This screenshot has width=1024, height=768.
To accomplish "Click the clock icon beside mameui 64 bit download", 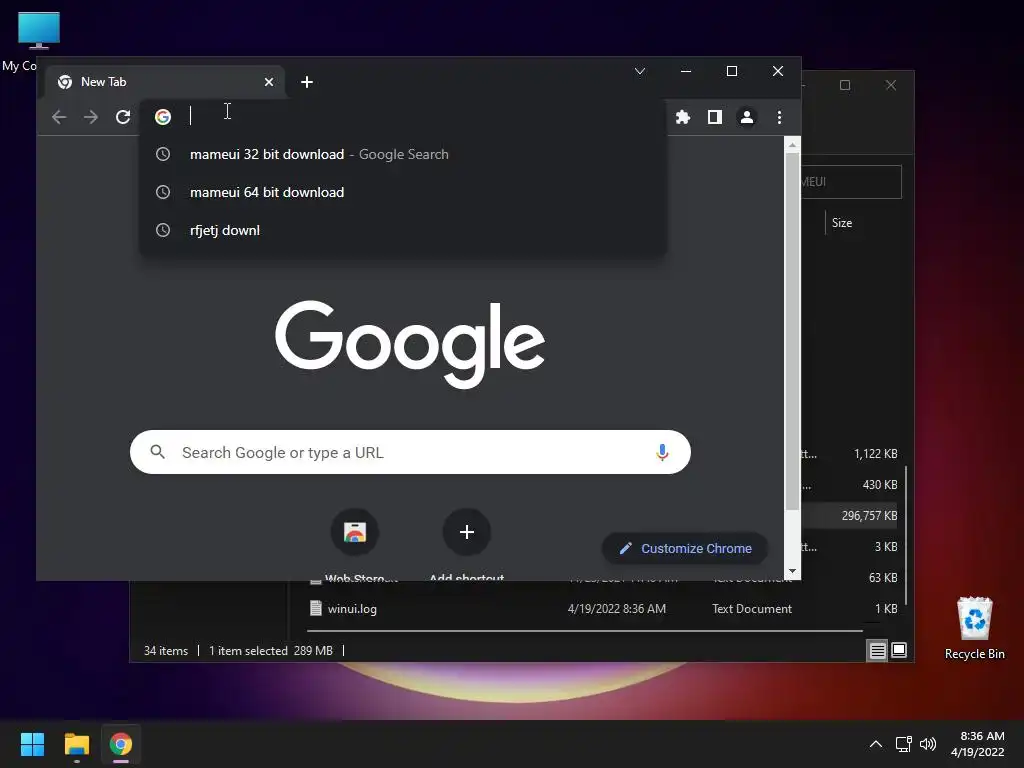I will click(163, 192).
